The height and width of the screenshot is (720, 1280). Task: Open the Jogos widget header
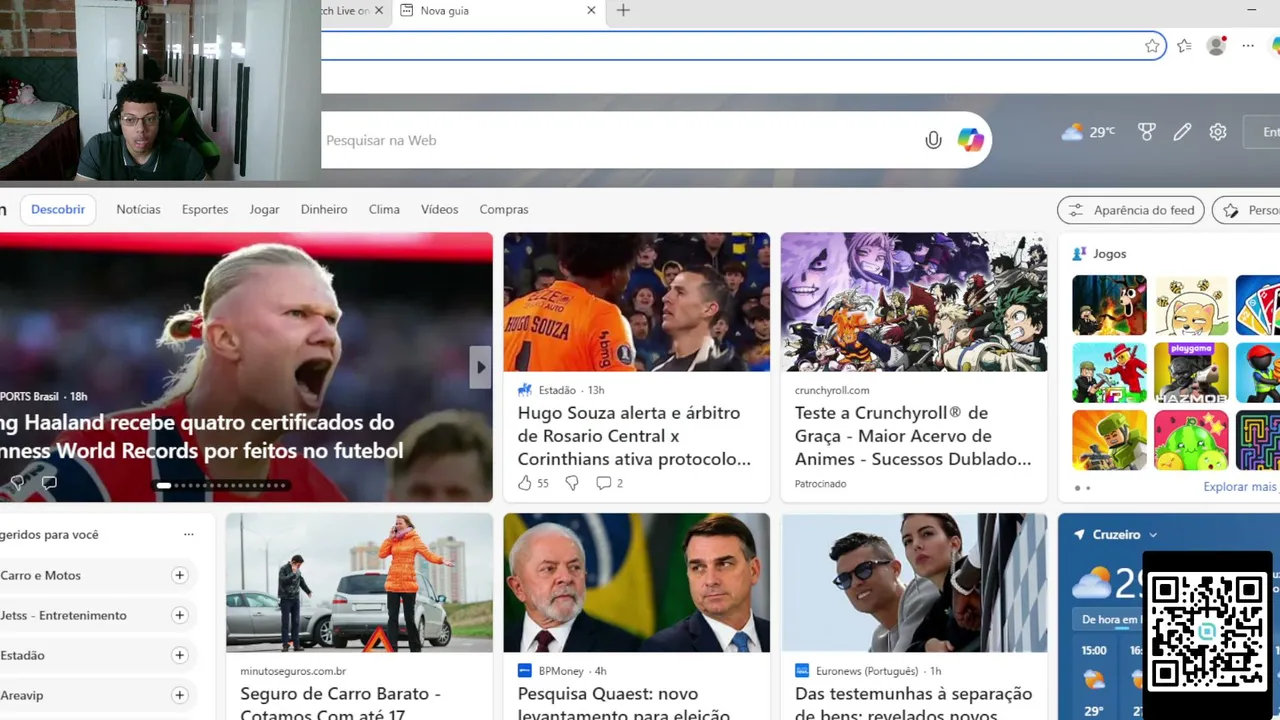tap(1099, 254)
